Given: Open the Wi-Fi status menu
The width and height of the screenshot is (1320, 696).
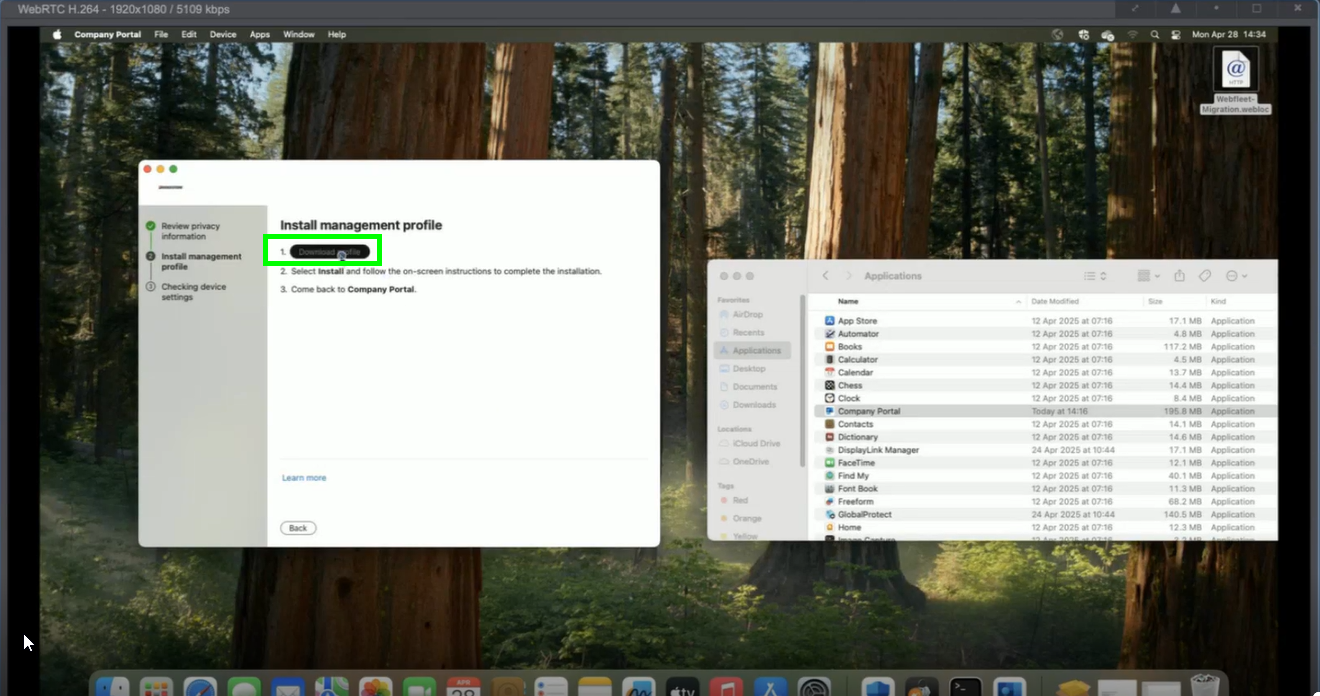Looking at the screenshot, I should click(x=1133, y=34).
